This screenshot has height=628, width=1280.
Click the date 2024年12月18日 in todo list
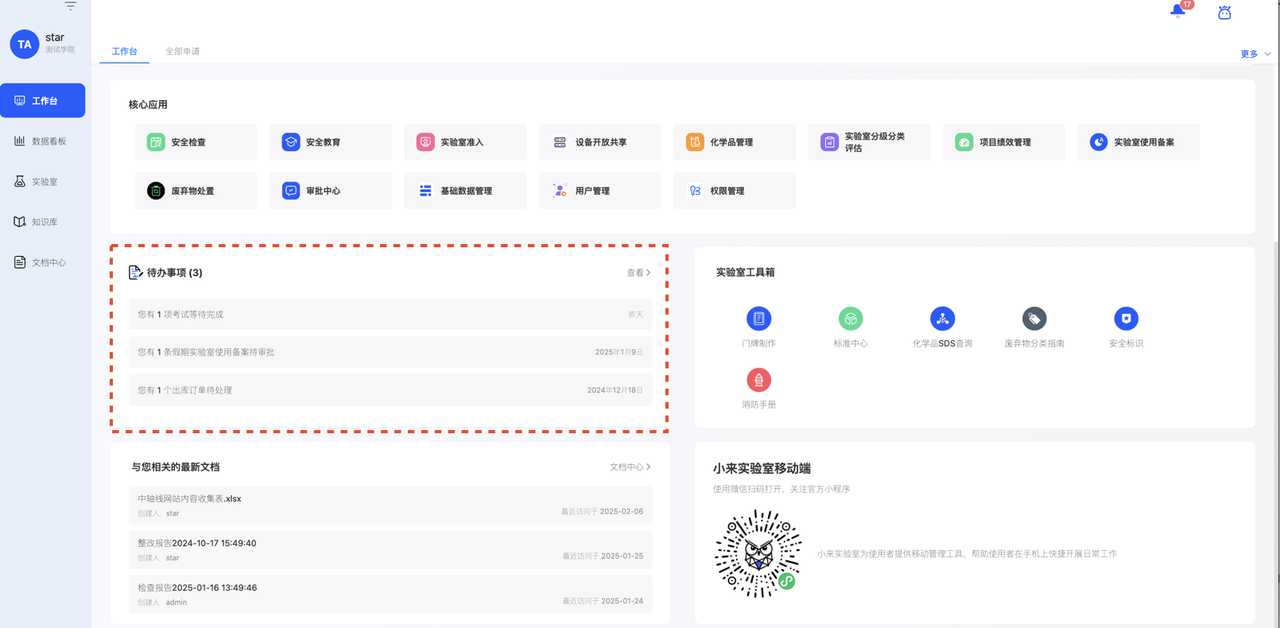(x=615, y=390)
